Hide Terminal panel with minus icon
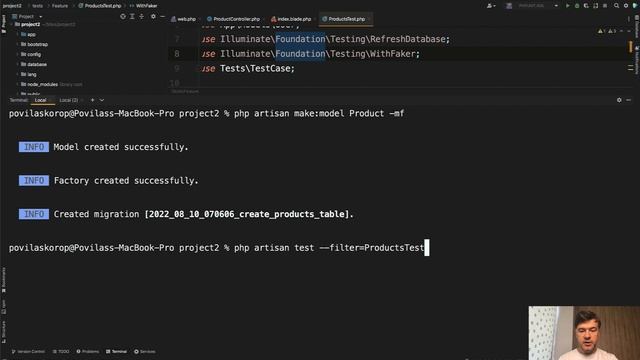The height and width of the screenshot is (360, 640). [x=629, y=100]
